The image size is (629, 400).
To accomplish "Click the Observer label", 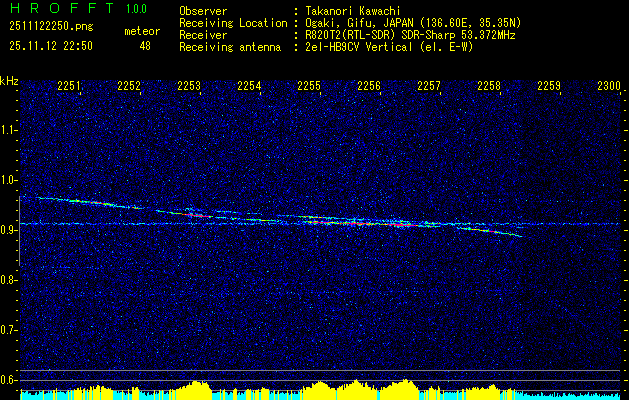I will 203,11.
